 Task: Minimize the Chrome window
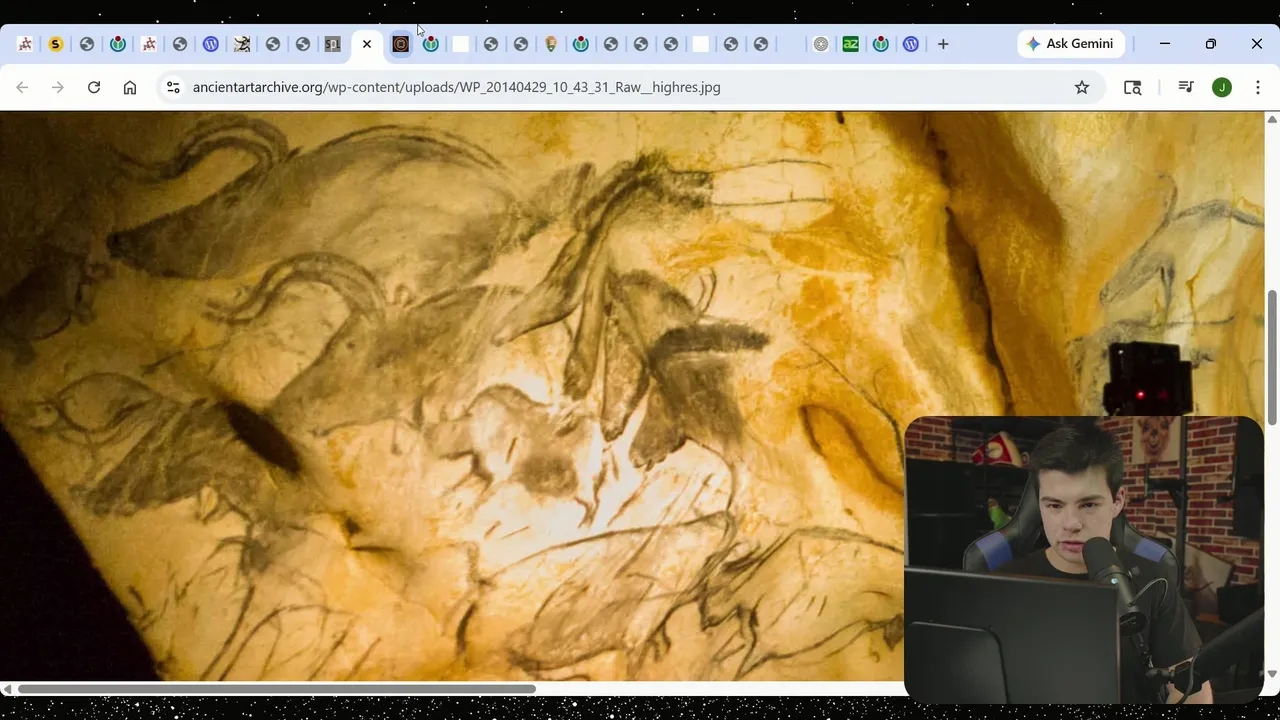[x=1165, y=44]
